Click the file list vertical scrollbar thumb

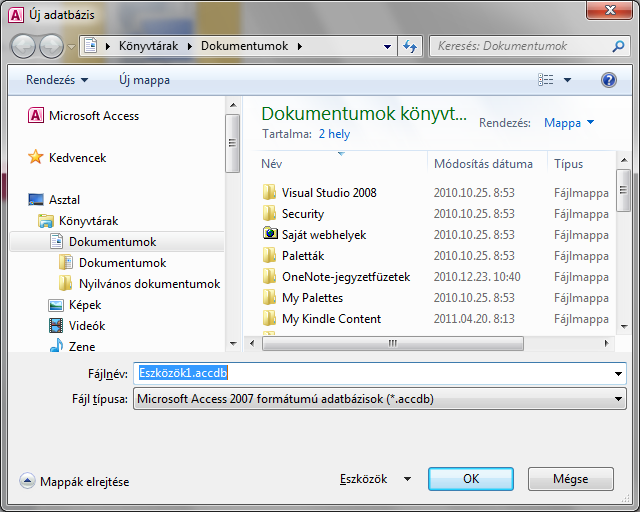coord(624,190)
